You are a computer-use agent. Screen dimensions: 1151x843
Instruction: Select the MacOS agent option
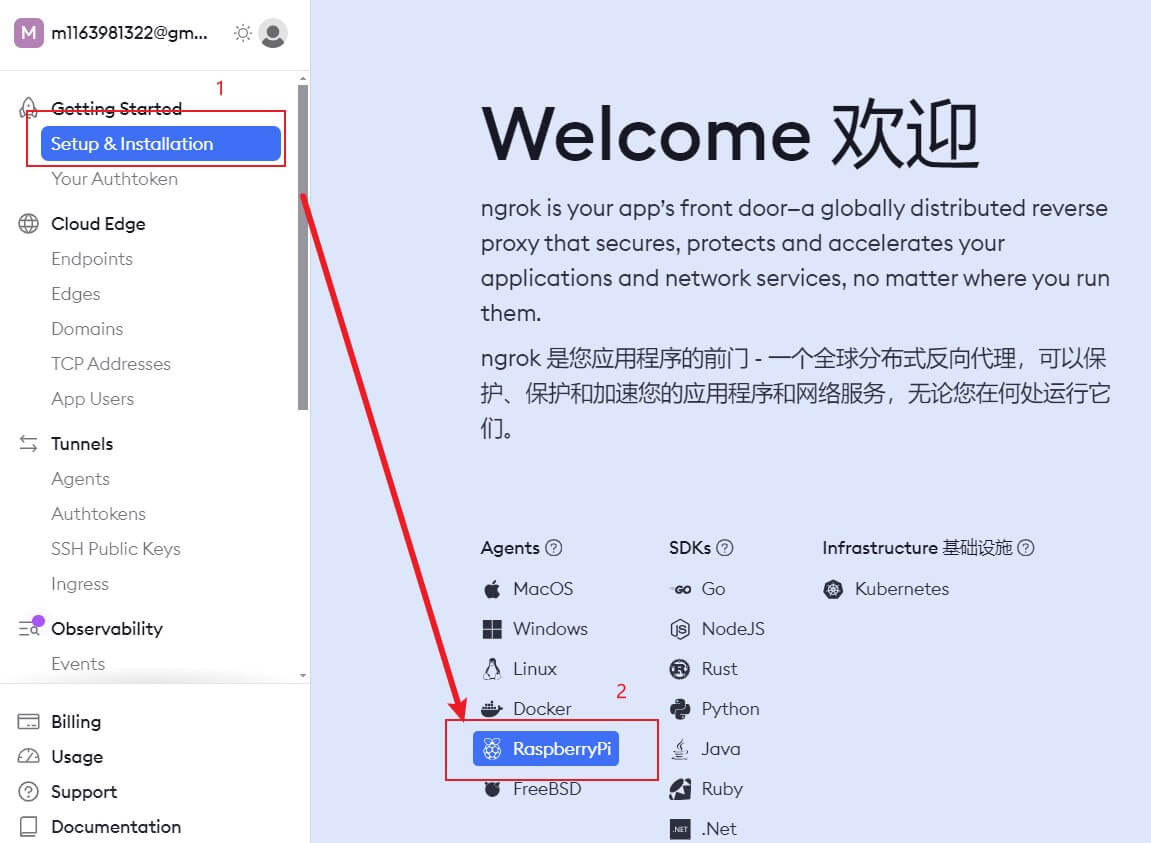pyautogui.click(x=542, y=589)
